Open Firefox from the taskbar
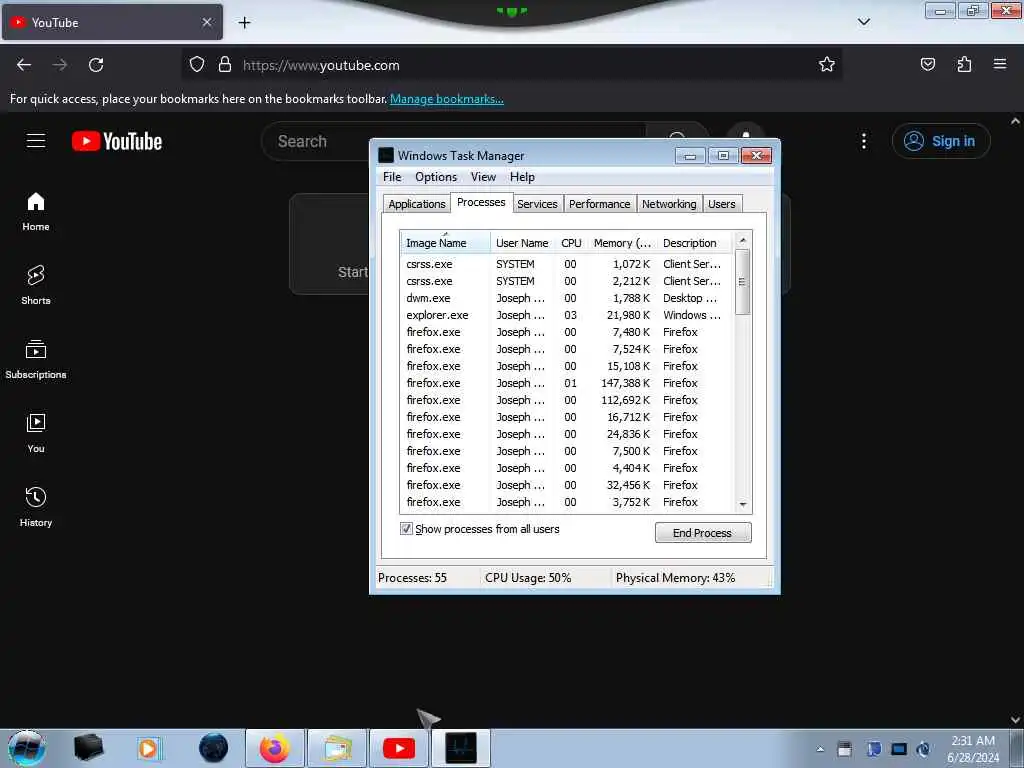The width and height of the screenshot is (1024, 768). coord(275,748)
